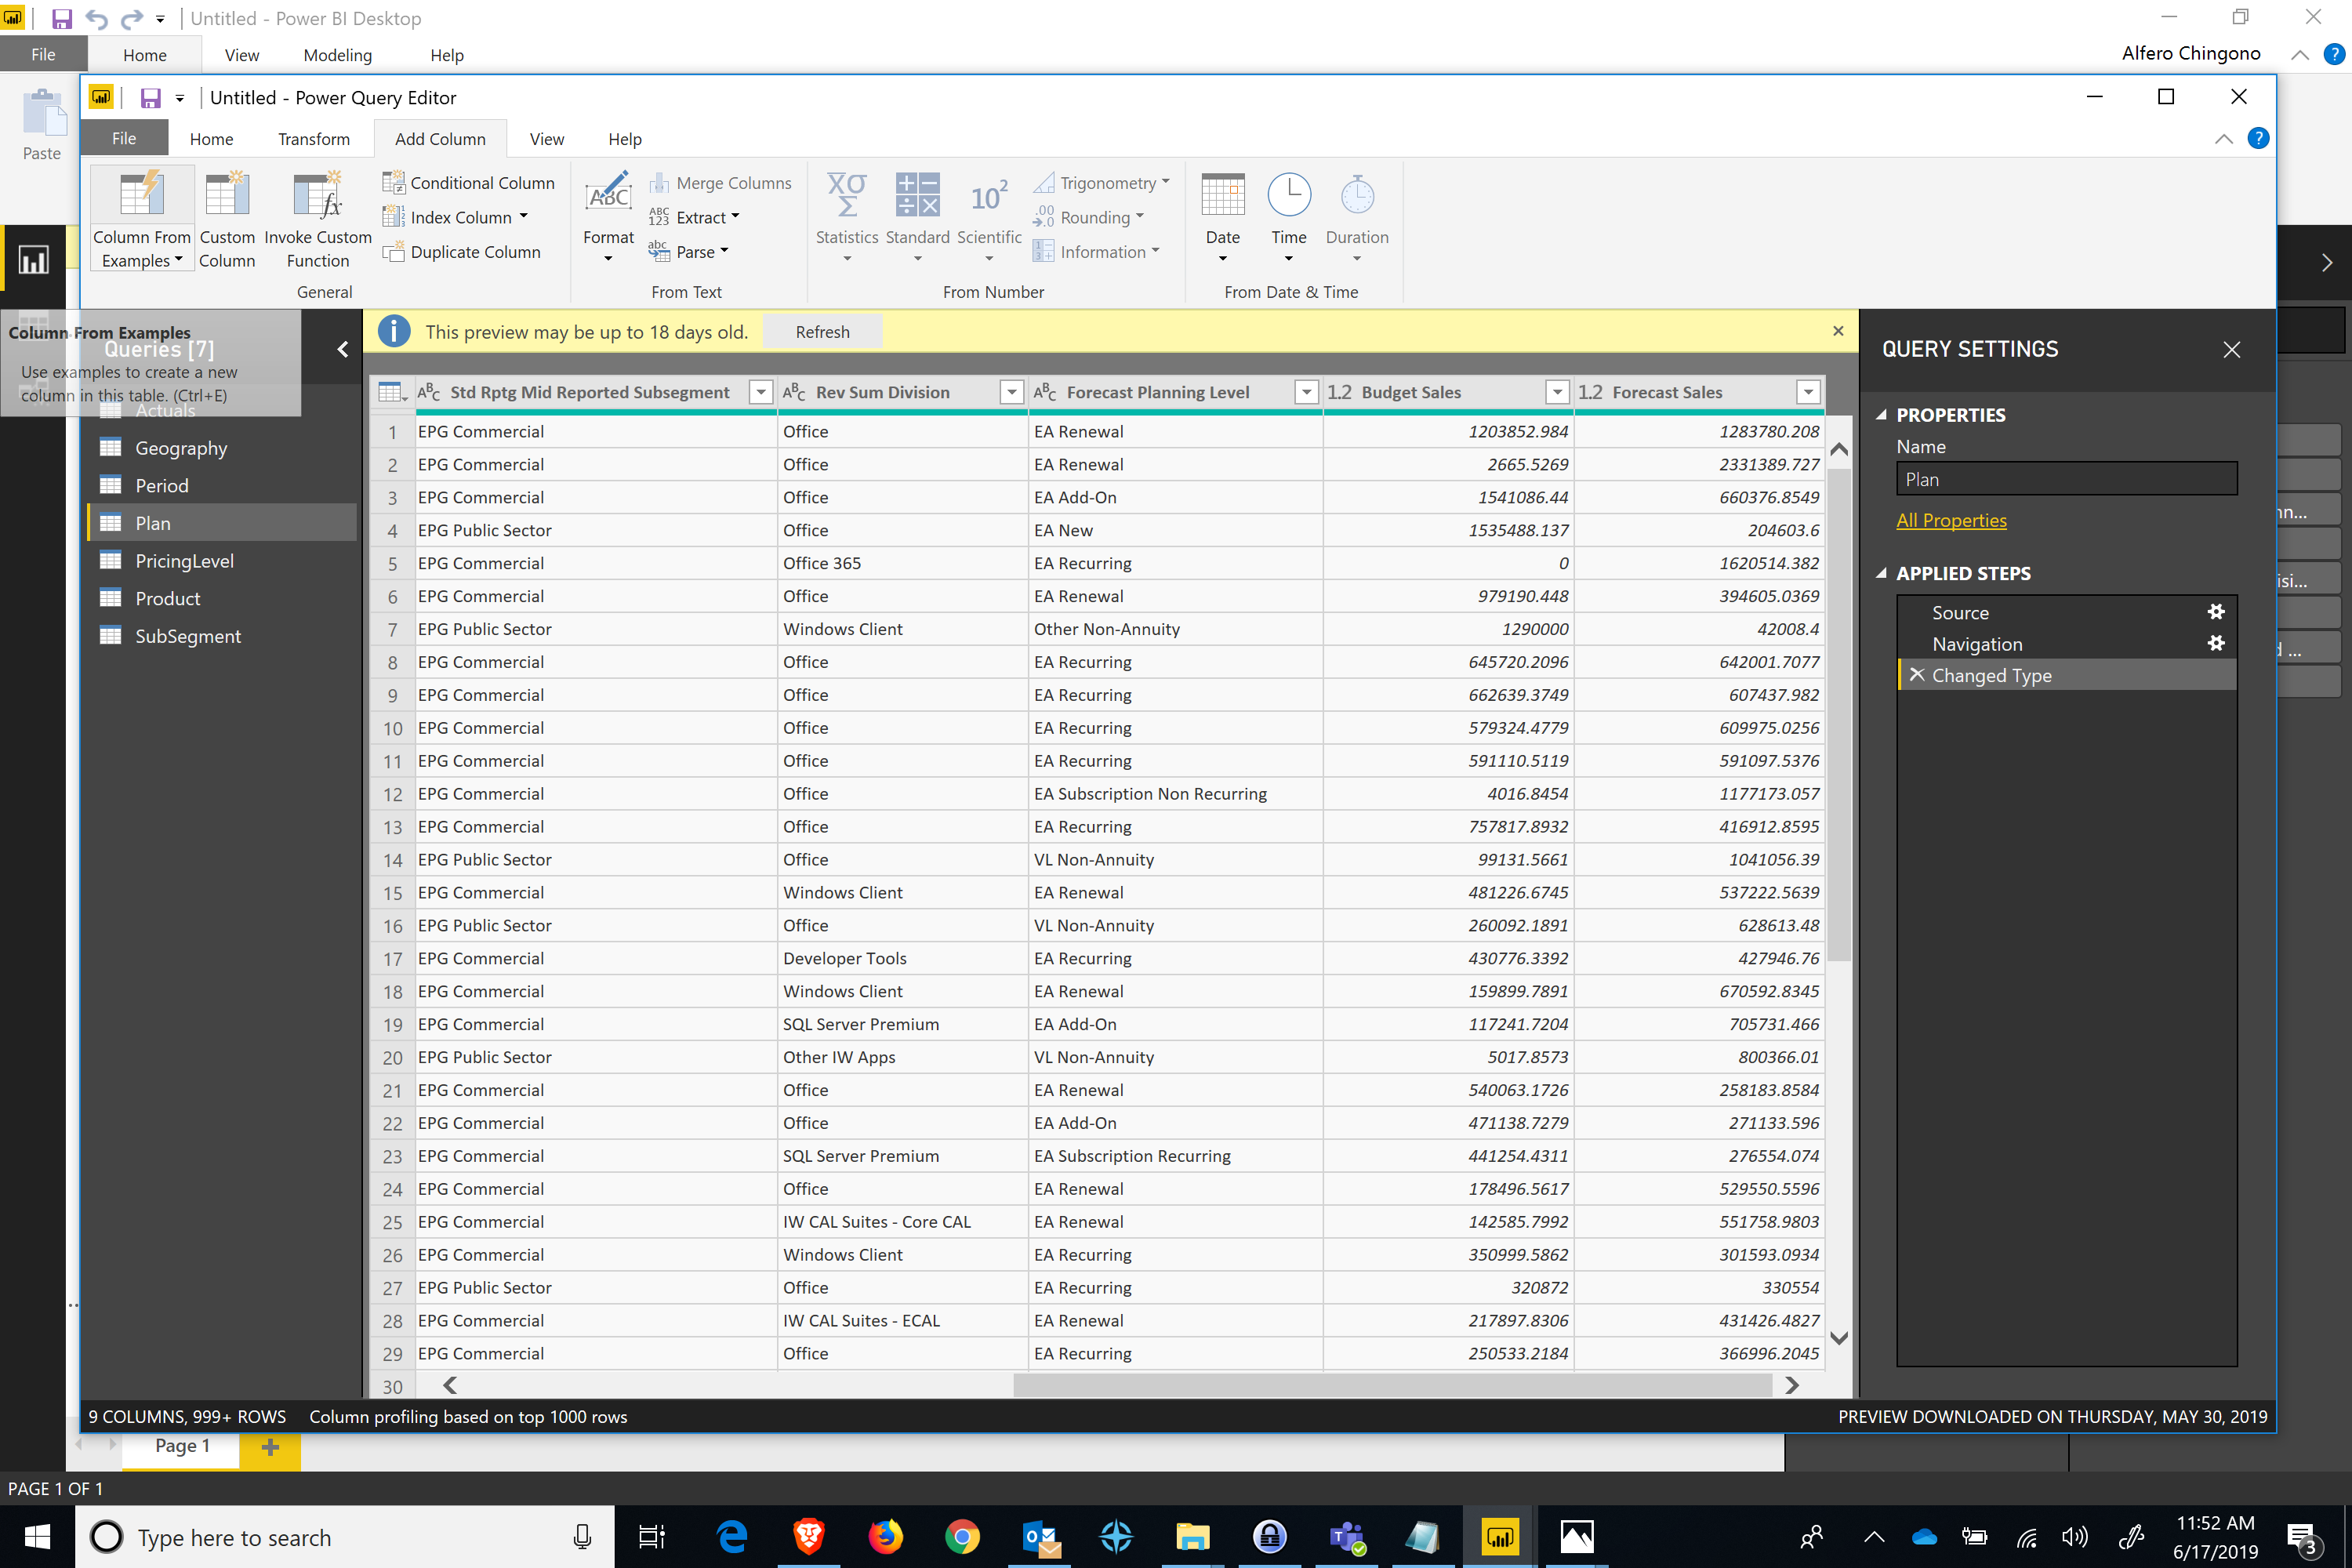
Task: Click the vertical scrollbar down arrow
Action: pyautogui.click(x=1838, y=1338)
